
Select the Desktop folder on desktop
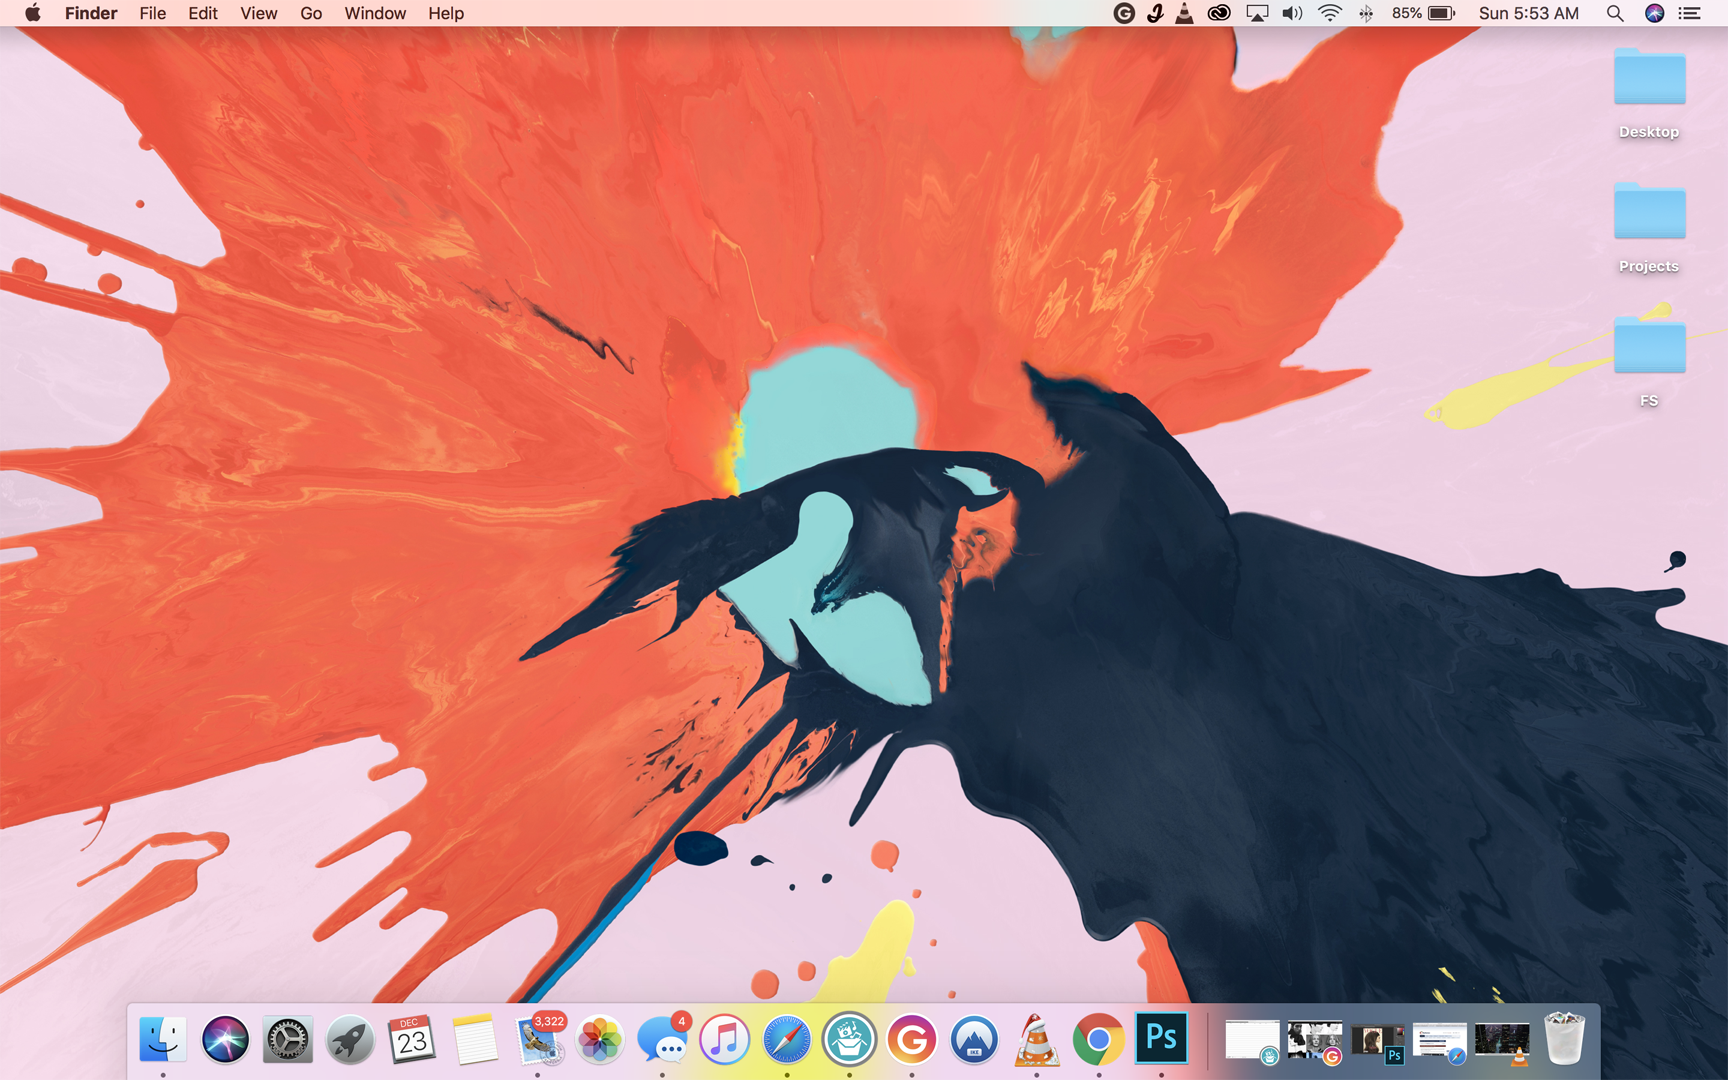pyautogui.click(x=1649, y=93)
